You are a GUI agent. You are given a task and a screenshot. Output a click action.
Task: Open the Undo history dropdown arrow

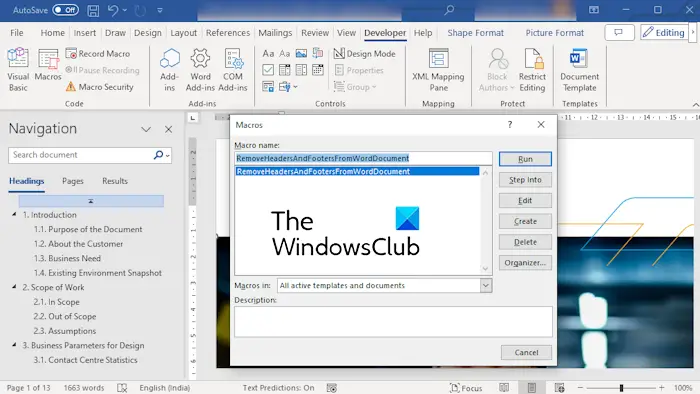(x=125, y=10)
